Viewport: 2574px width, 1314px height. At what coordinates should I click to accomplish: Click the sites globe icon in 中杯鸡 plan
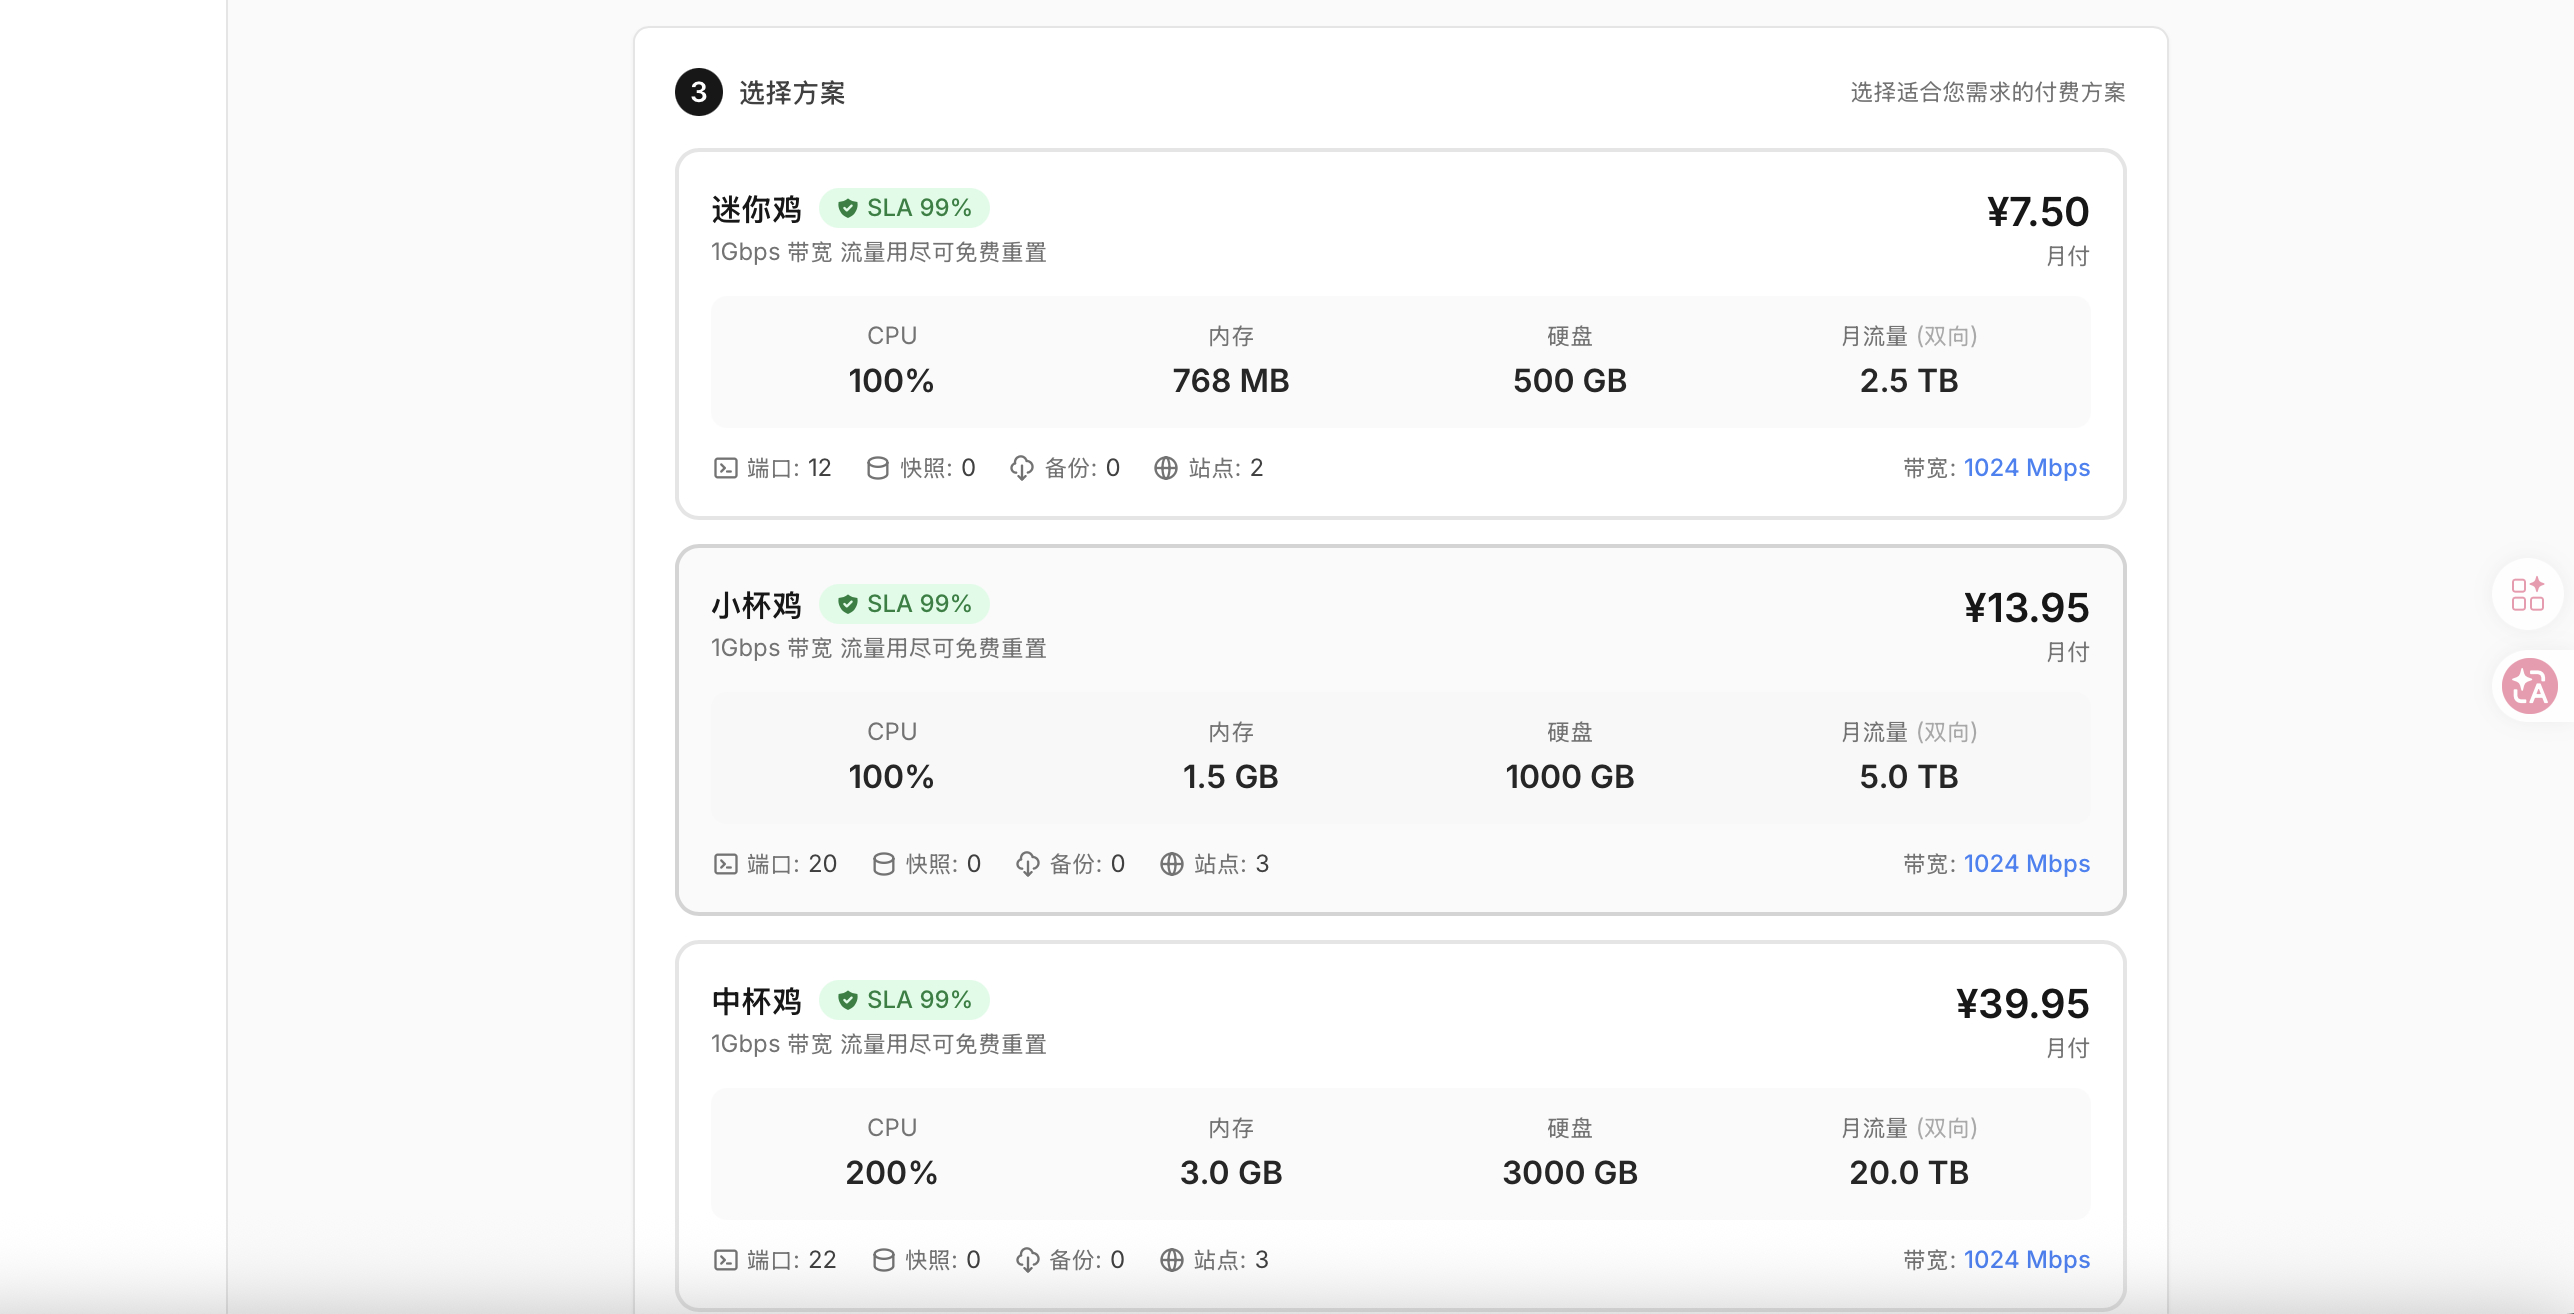(x=1171, y=1260)
